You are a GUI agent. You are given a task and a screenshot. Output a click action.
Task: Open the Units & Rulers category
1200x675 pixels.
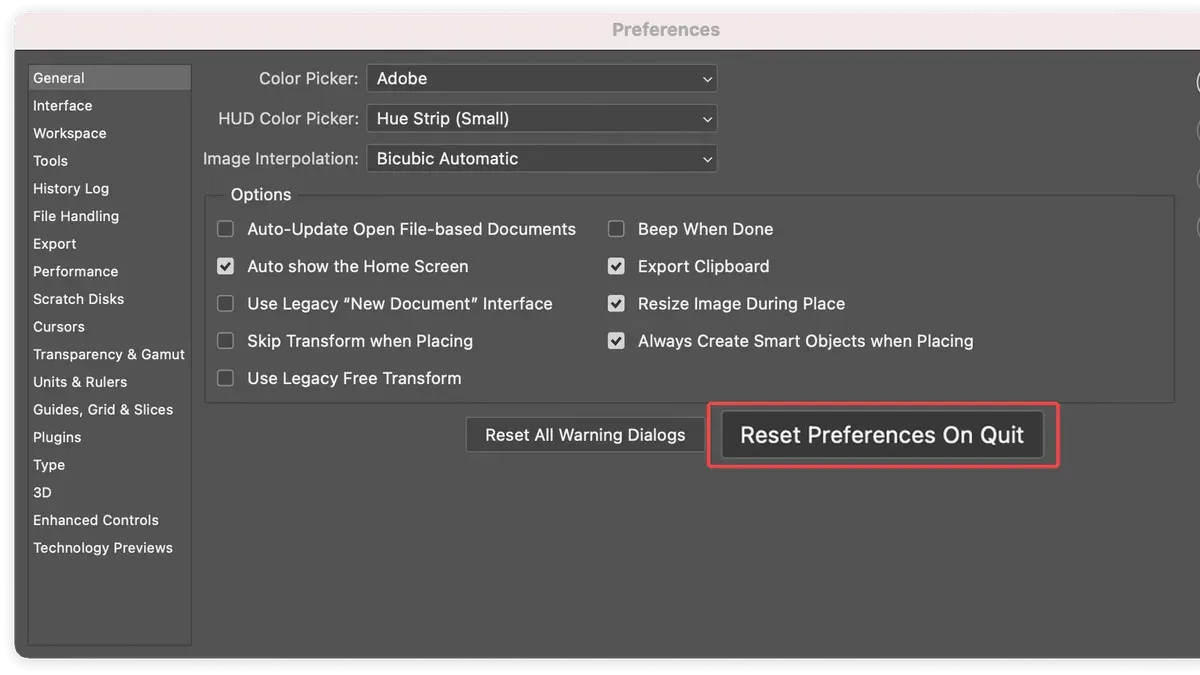(x=110, y=382)
